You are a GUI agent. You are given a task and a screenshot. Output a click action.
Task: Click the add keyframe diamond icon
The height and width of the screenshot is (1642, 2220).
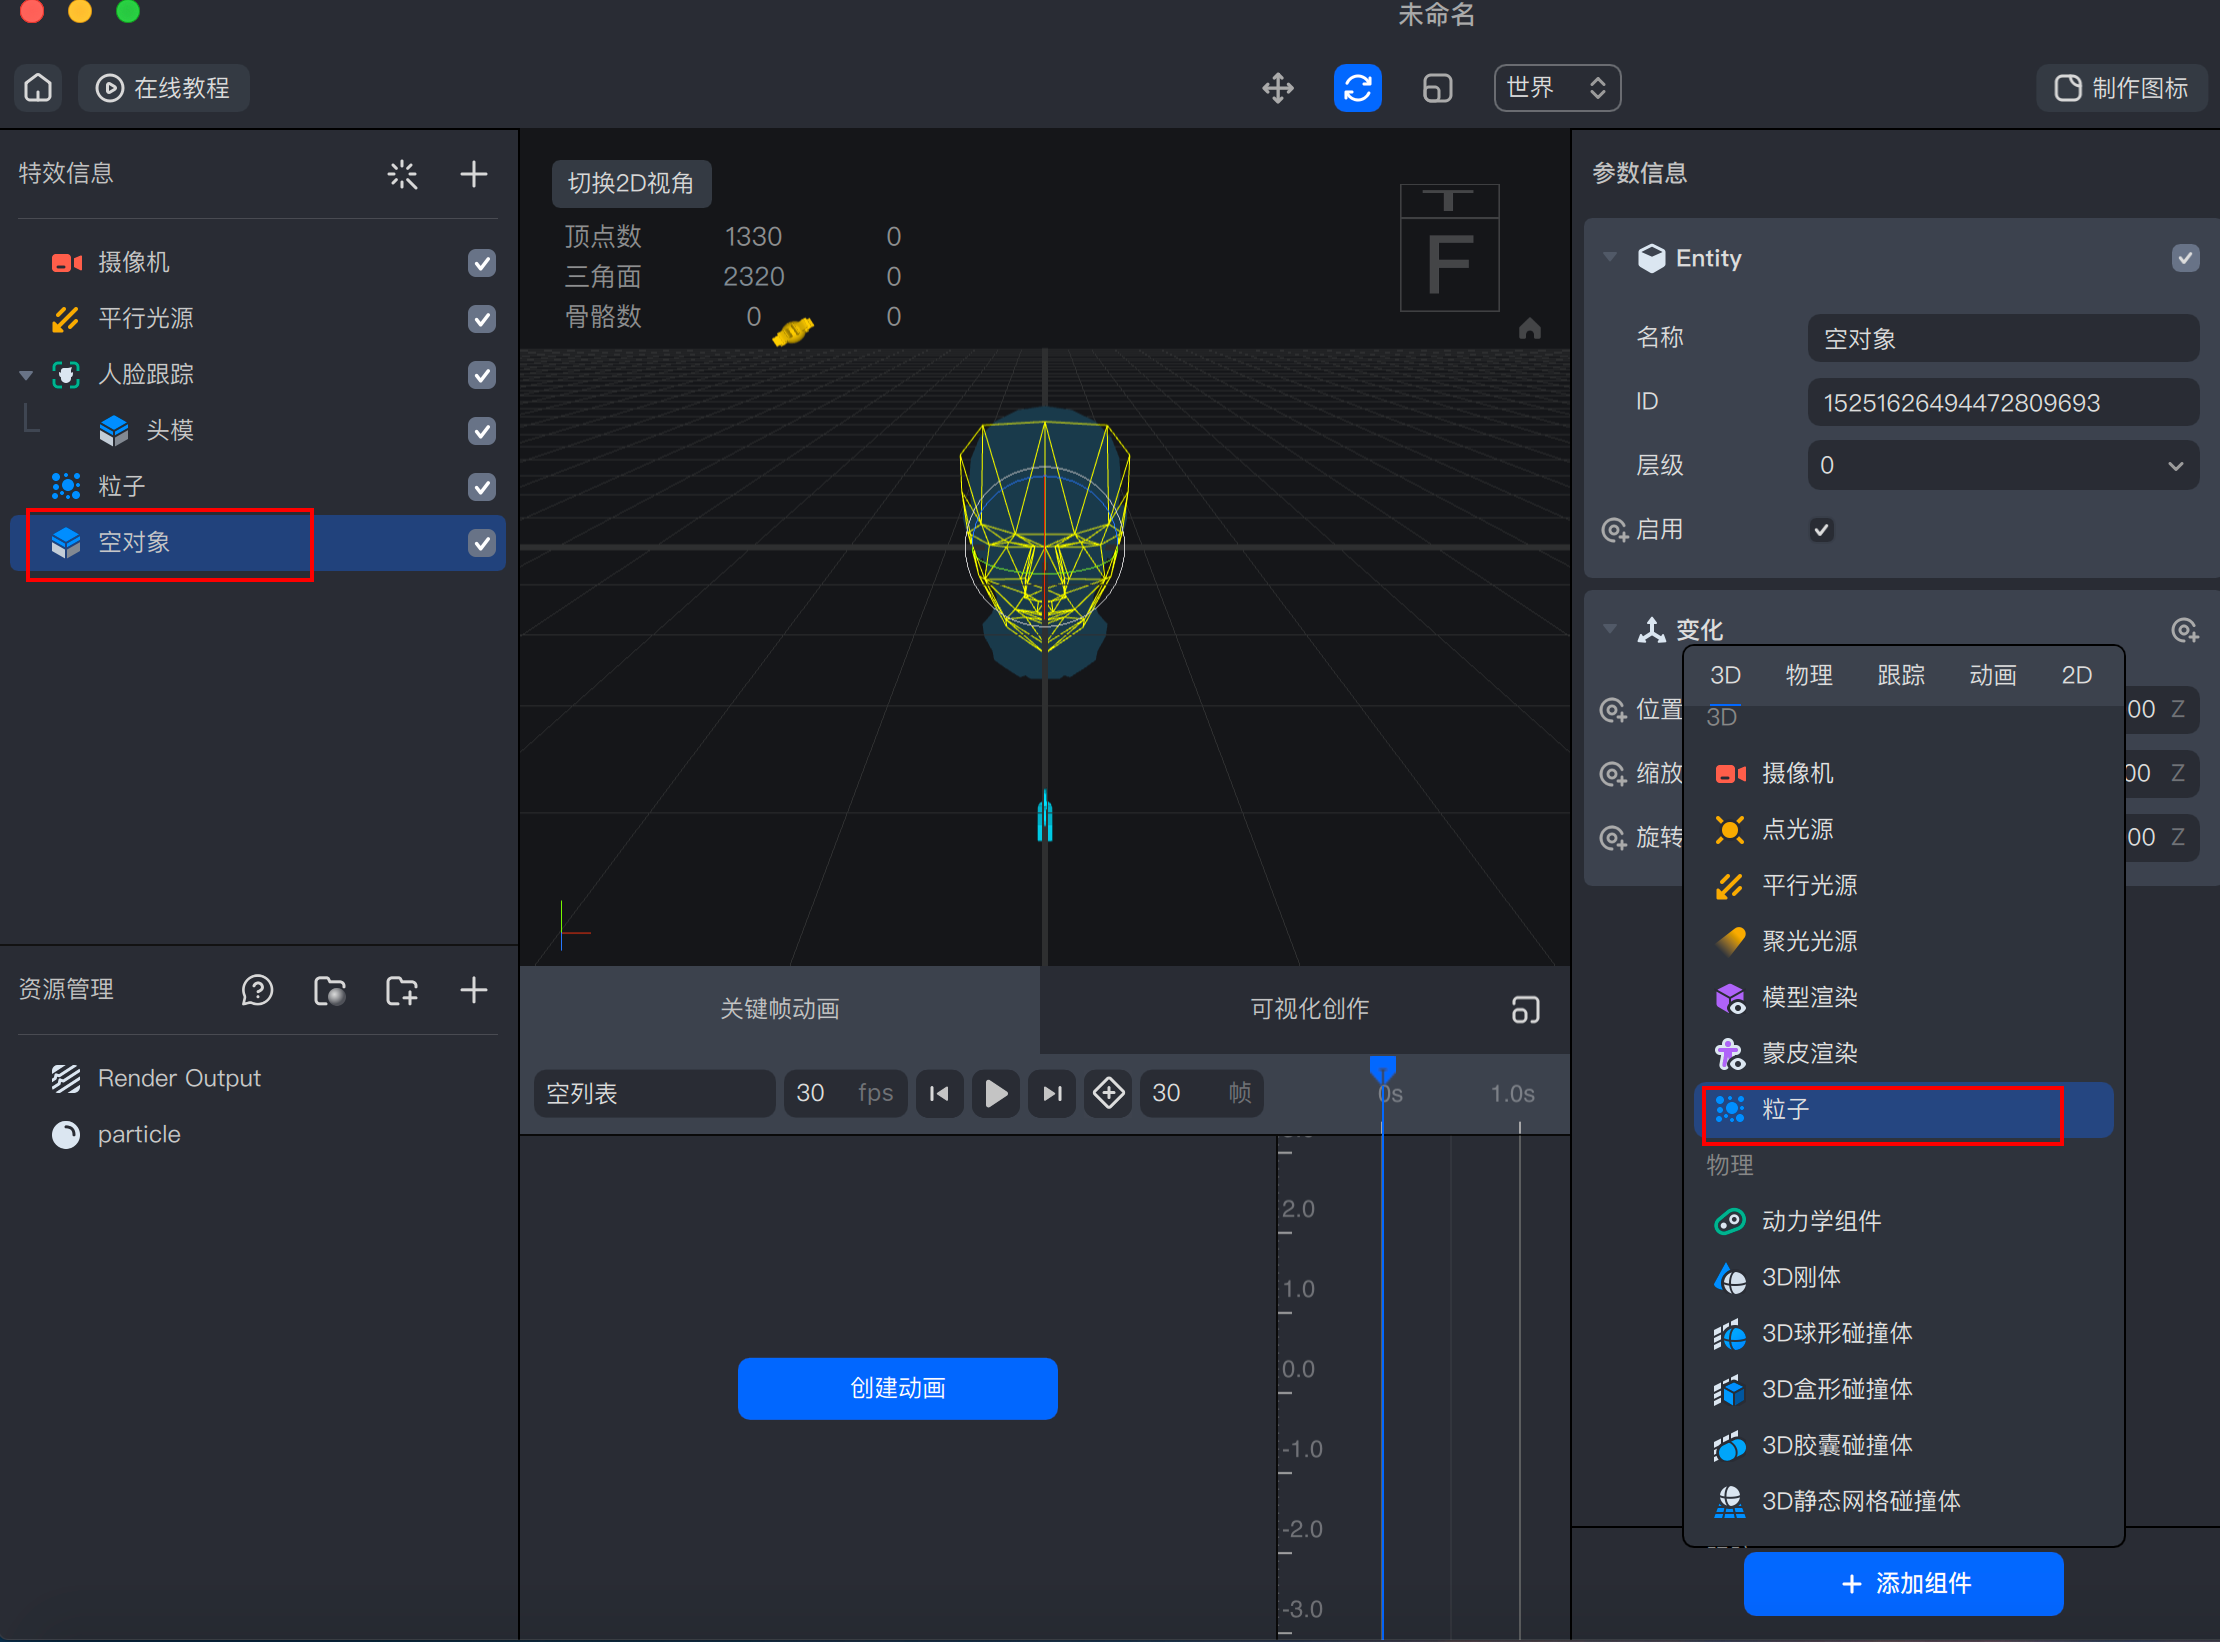(1108, 1093)
